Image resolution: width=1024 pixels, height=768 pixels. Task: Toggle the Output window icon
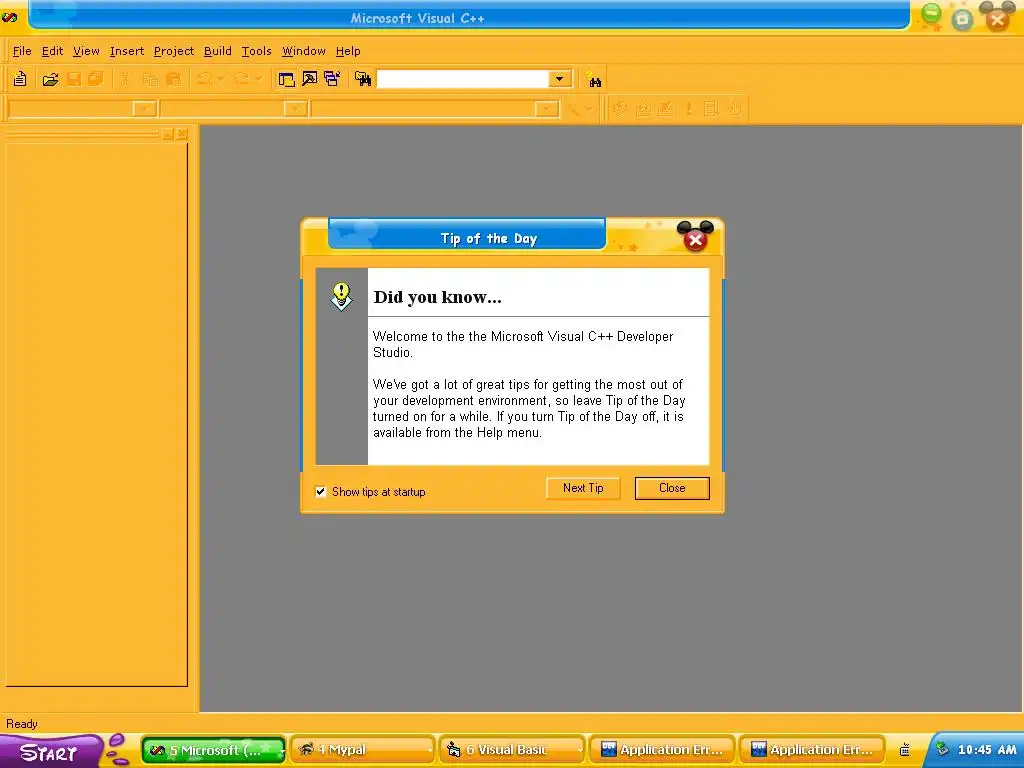pos(309,80)
